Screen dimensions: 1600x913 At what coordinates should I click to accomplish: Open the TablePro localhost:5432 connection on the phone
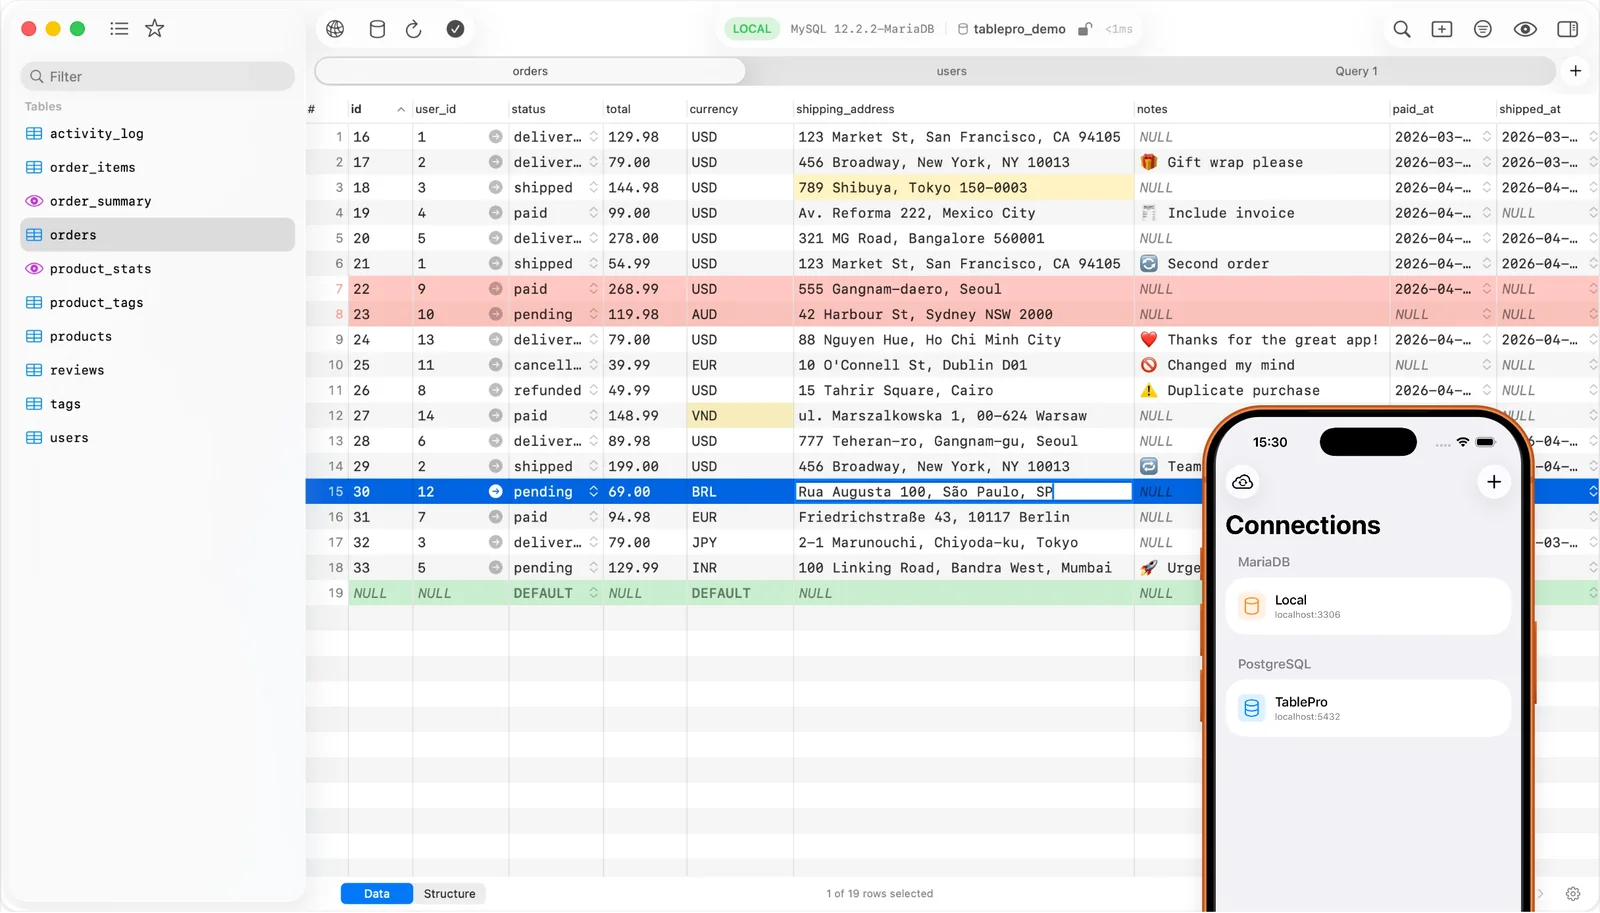click(1368, 708)
